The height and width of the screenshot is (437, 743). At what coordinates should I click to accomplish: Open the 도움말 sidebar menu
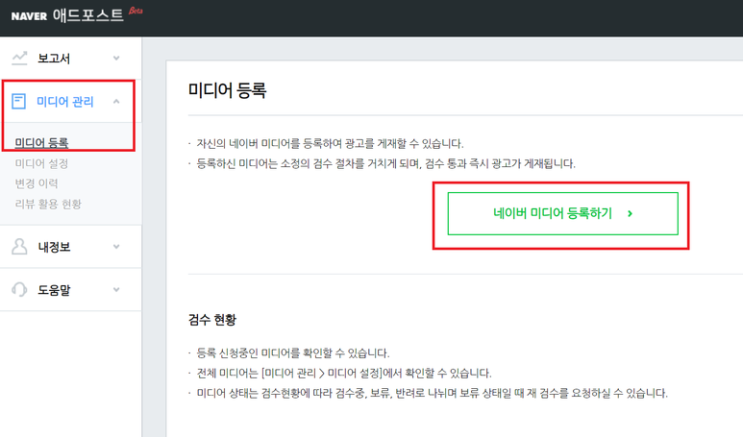[71, 290]
